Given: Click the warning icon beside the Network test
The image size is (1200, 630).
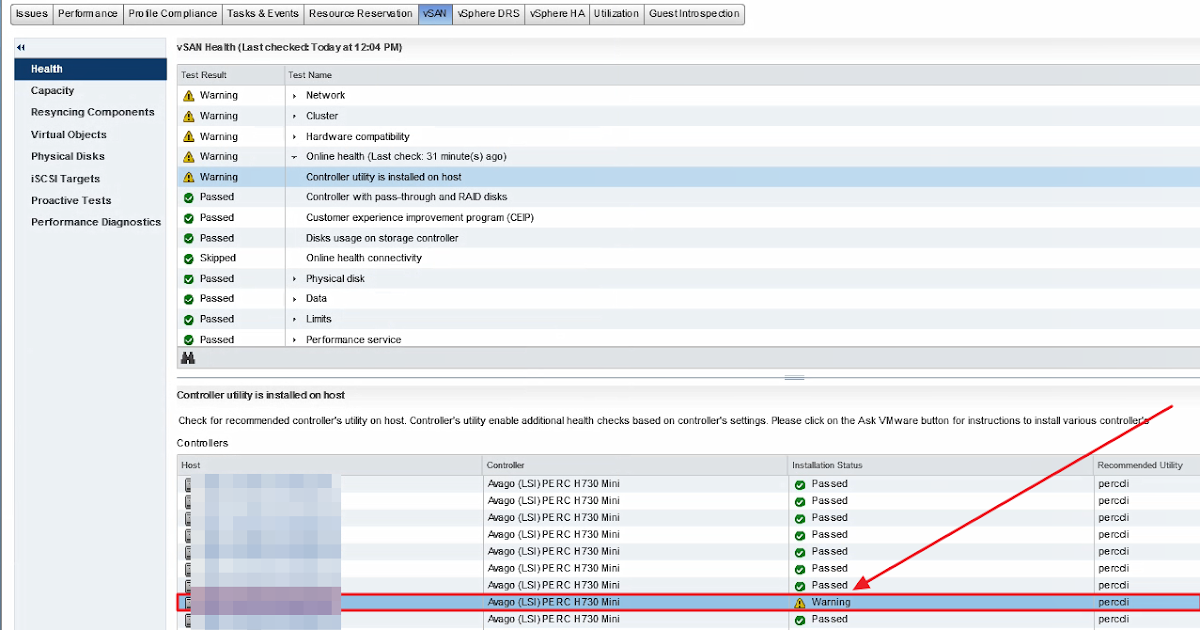Looking at the screenshot, I should coord(188,95).
